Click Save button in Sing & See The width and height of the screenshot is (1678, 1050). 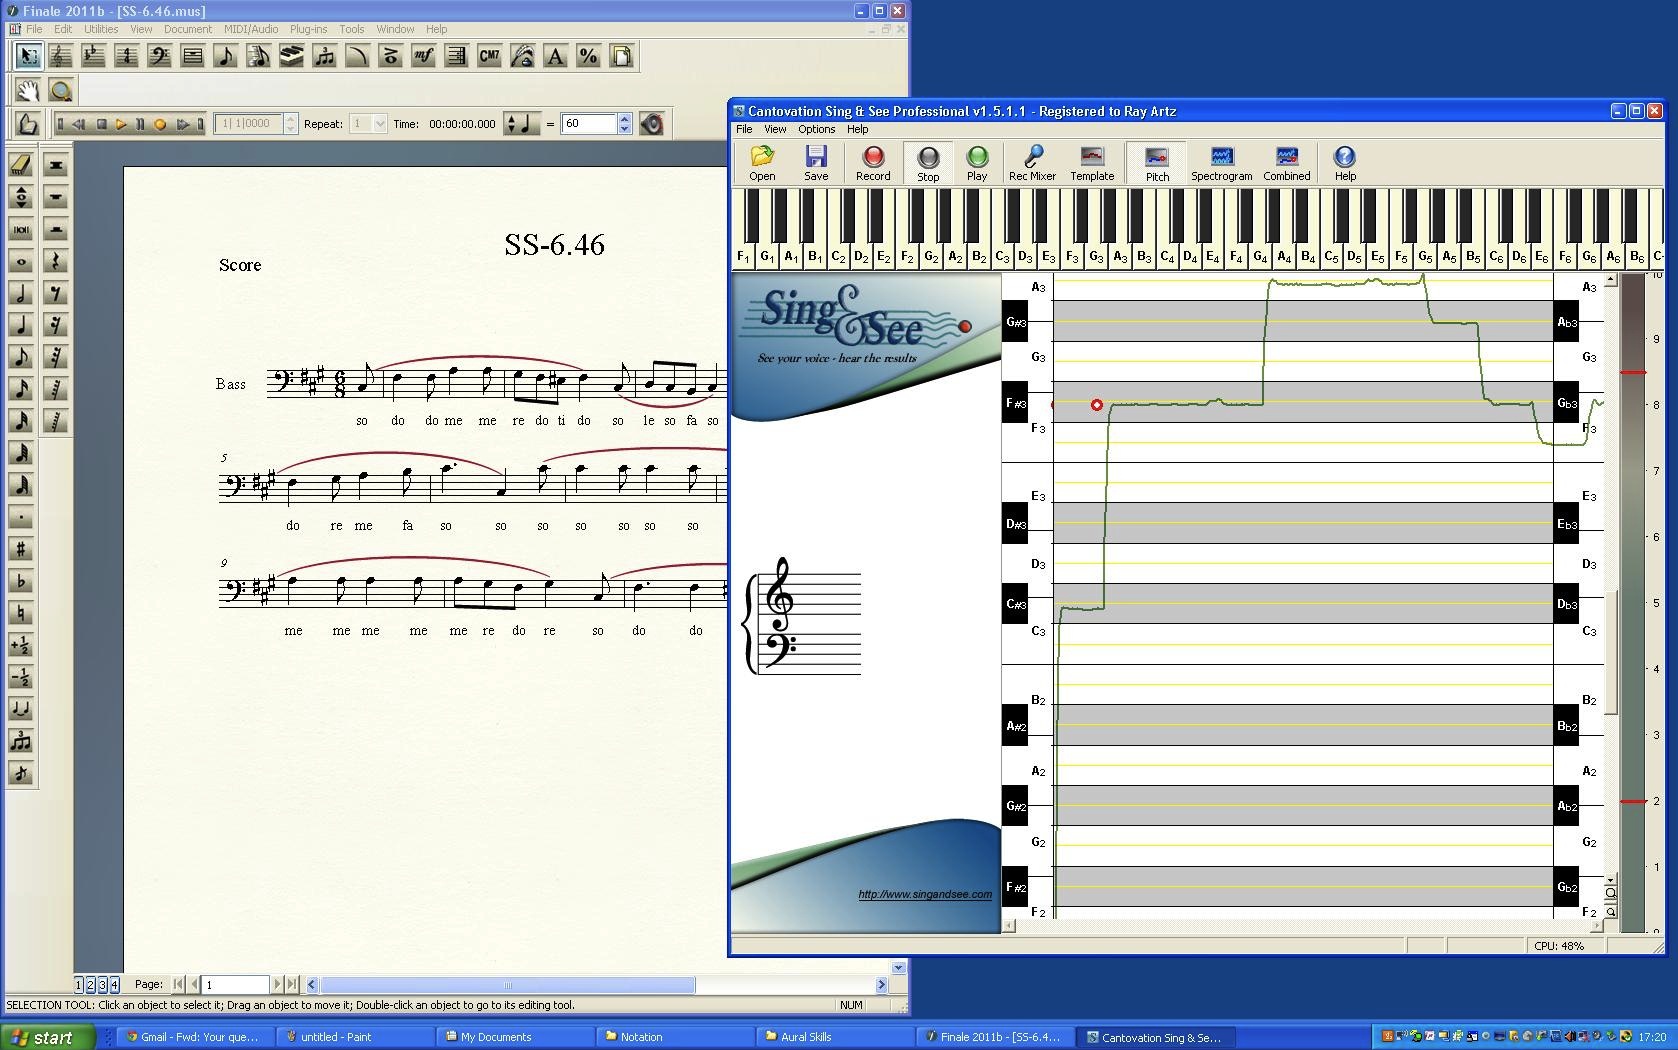(x=816, y=163)
